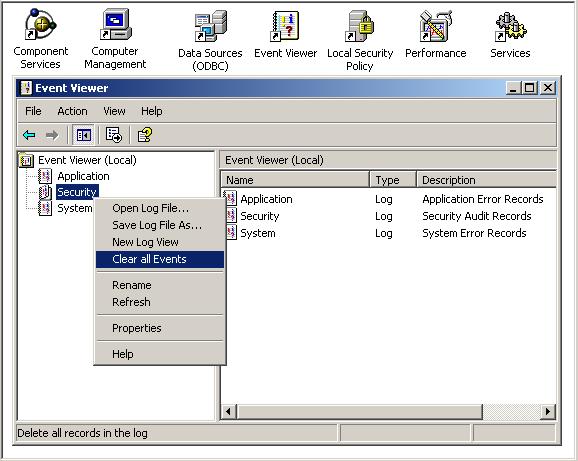Click the Back arrow toolbar button
This screenshot has width=578, height=461.
[x=29, y=135]
